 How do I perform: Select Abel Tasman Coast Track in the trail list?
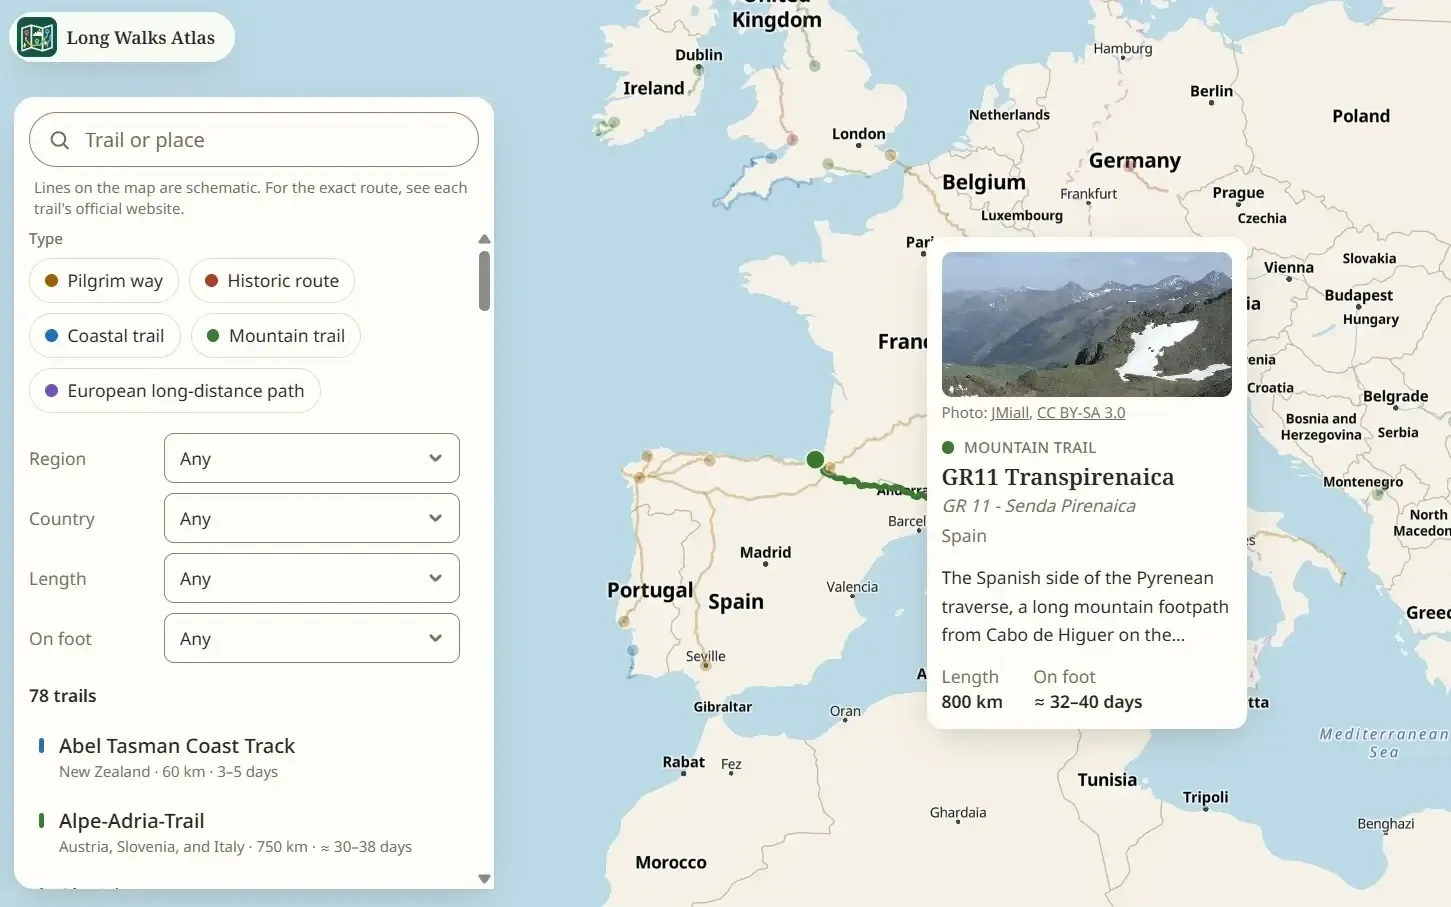254,757
